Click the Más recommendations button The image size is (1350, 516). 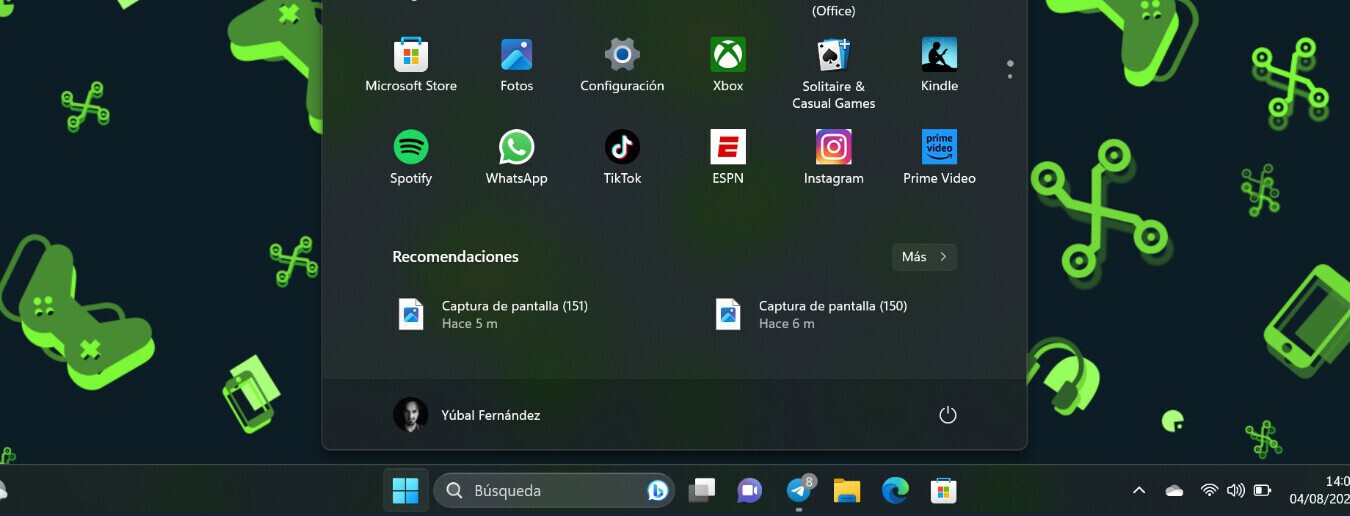pos(924,257)
